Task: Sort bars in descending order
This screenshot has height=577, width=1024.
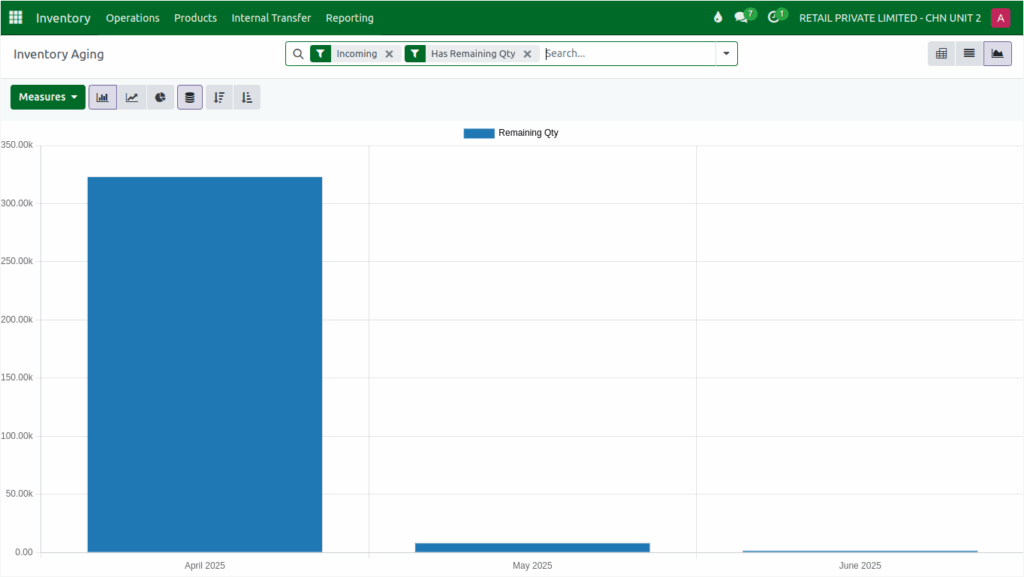Action: tap(218, 97)
